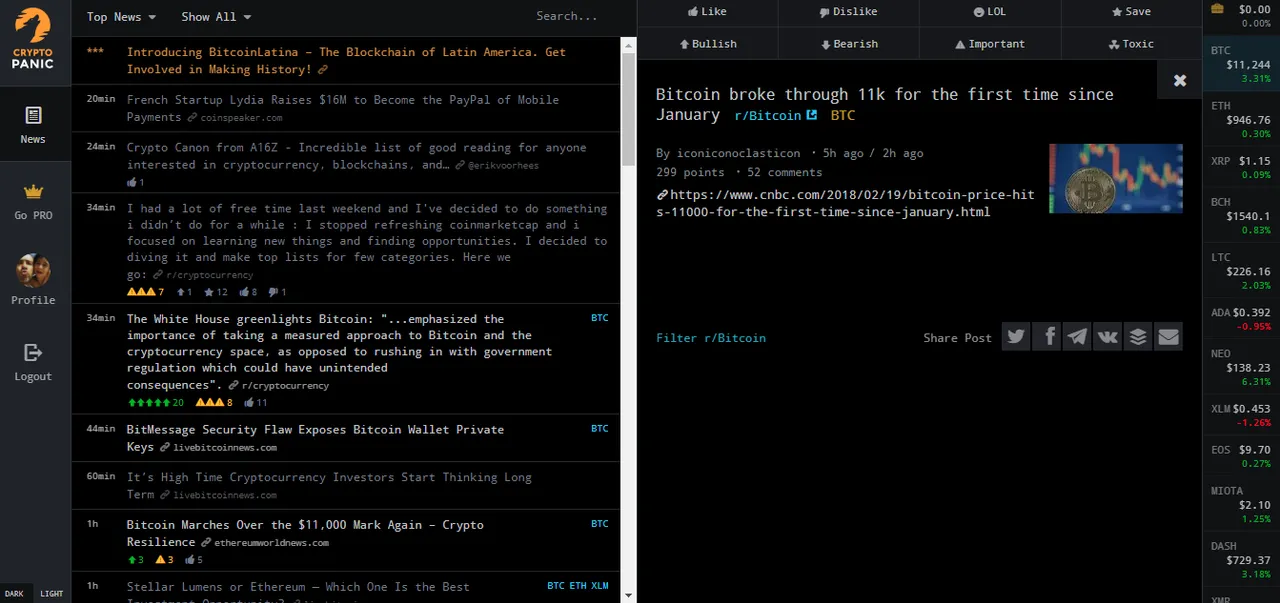Screen dimensions: 1280x603
Task: Open It's High Time Cryptocurrency Investors headline
Action: (329, 486)
